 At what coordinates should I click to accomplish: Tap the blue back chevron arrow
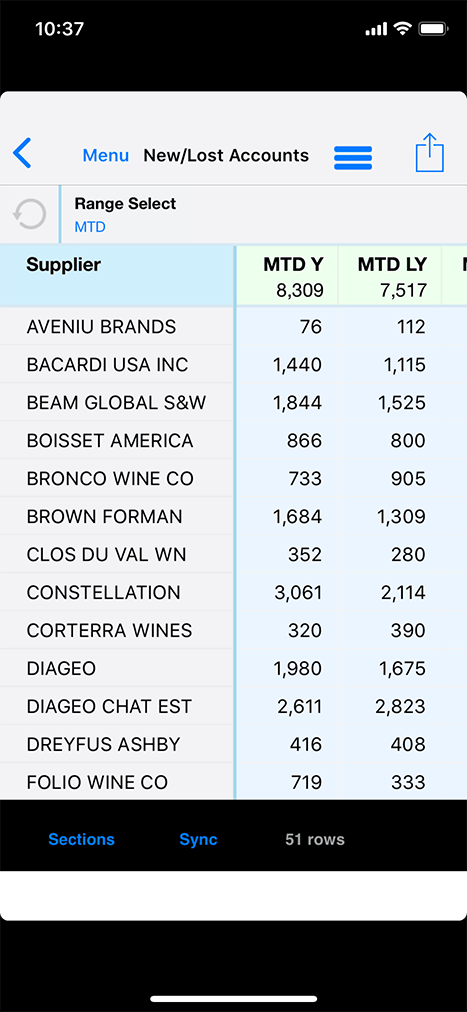tap(22, 154)
